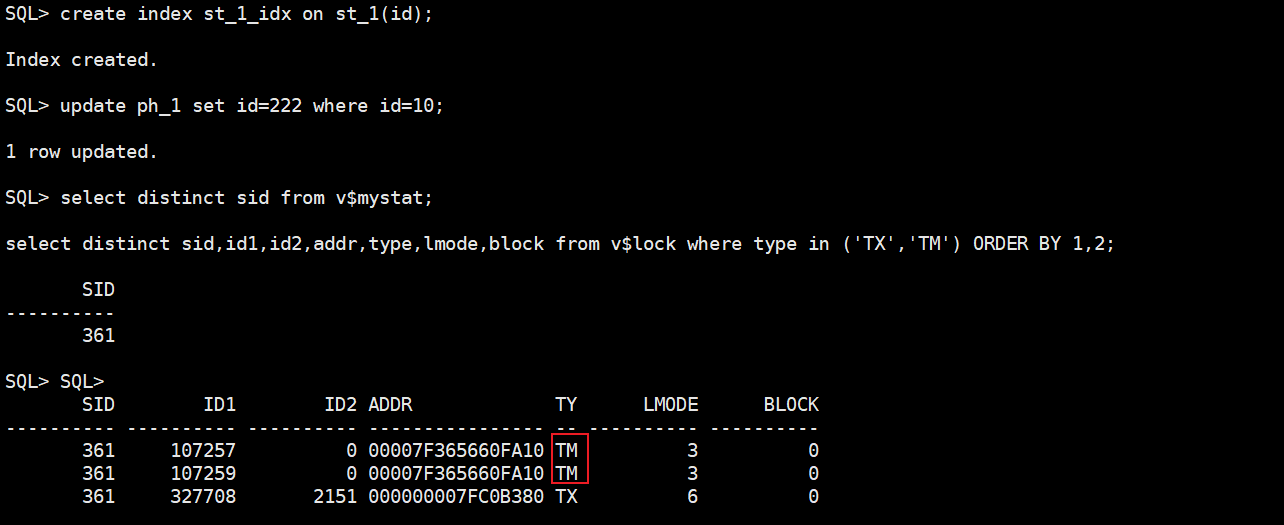The width and height of the screenshot is (1284, 525).
Task: Click the 'update ph_1 set id=222' command
Action: pyautogui.click(x=225, y=106)
